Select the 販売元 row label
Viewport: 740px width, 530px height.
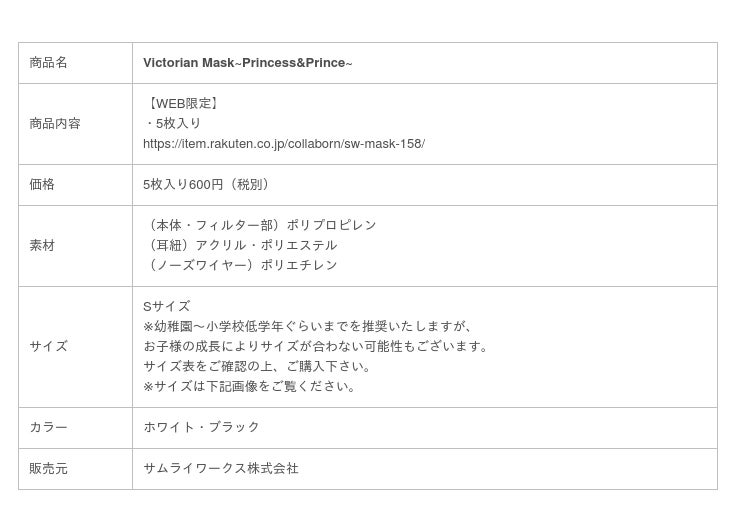[x=48, y=469]
